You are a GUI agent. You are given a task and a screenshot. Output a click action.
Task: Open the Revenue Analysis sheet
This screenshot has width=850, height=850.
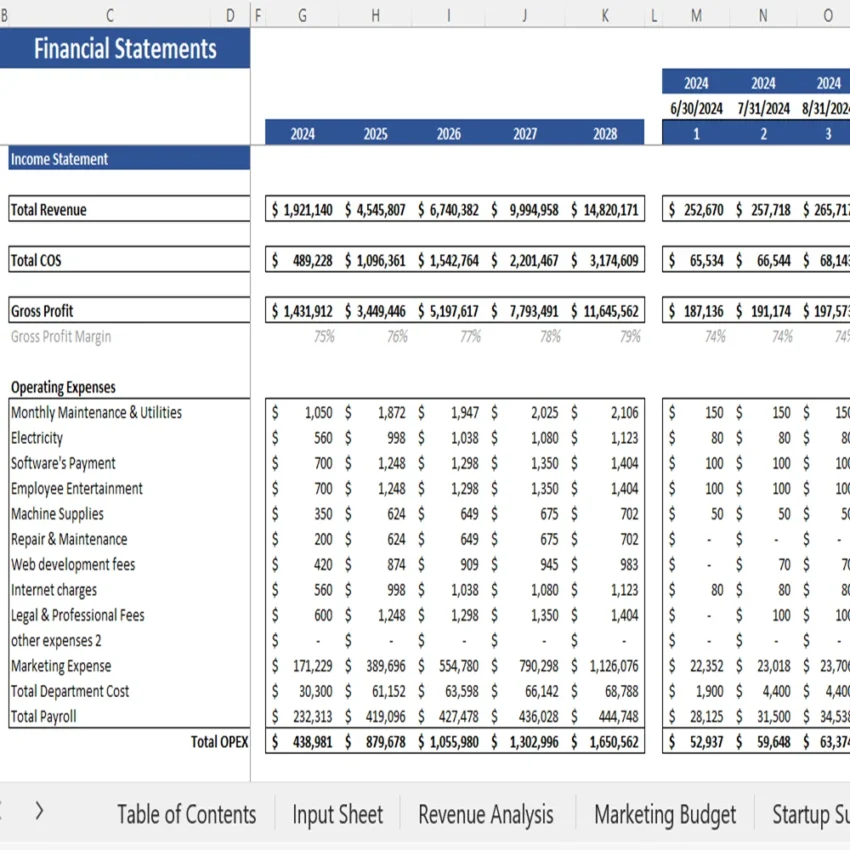point(486,813)
